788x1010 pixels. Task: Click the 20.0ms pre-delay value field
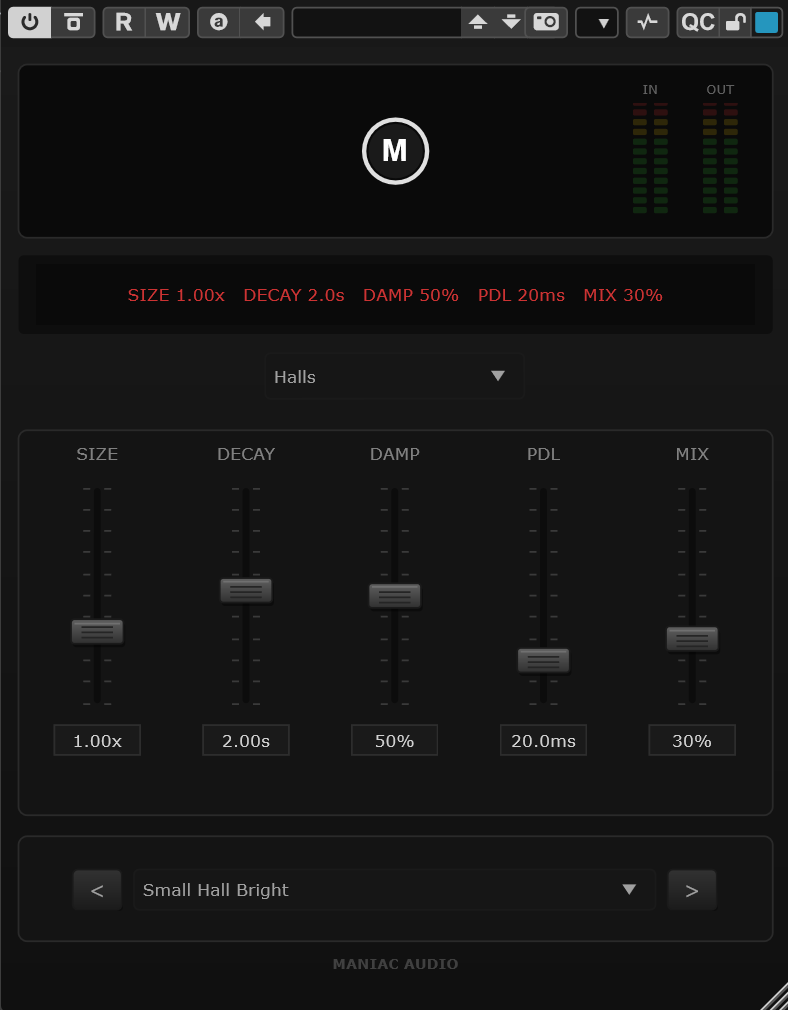point(543,740)
